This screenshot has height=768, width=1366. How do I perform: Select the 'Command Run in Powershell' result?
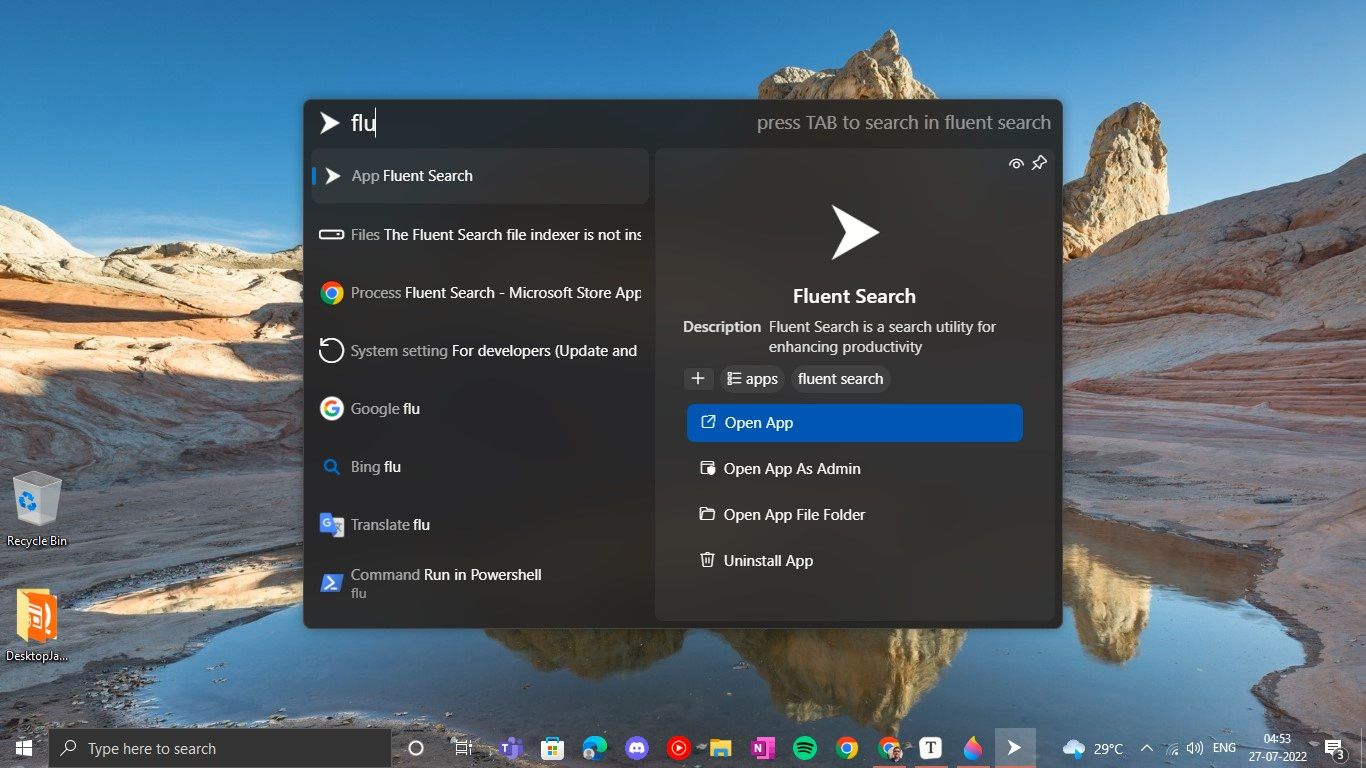[x=480, y=583]
